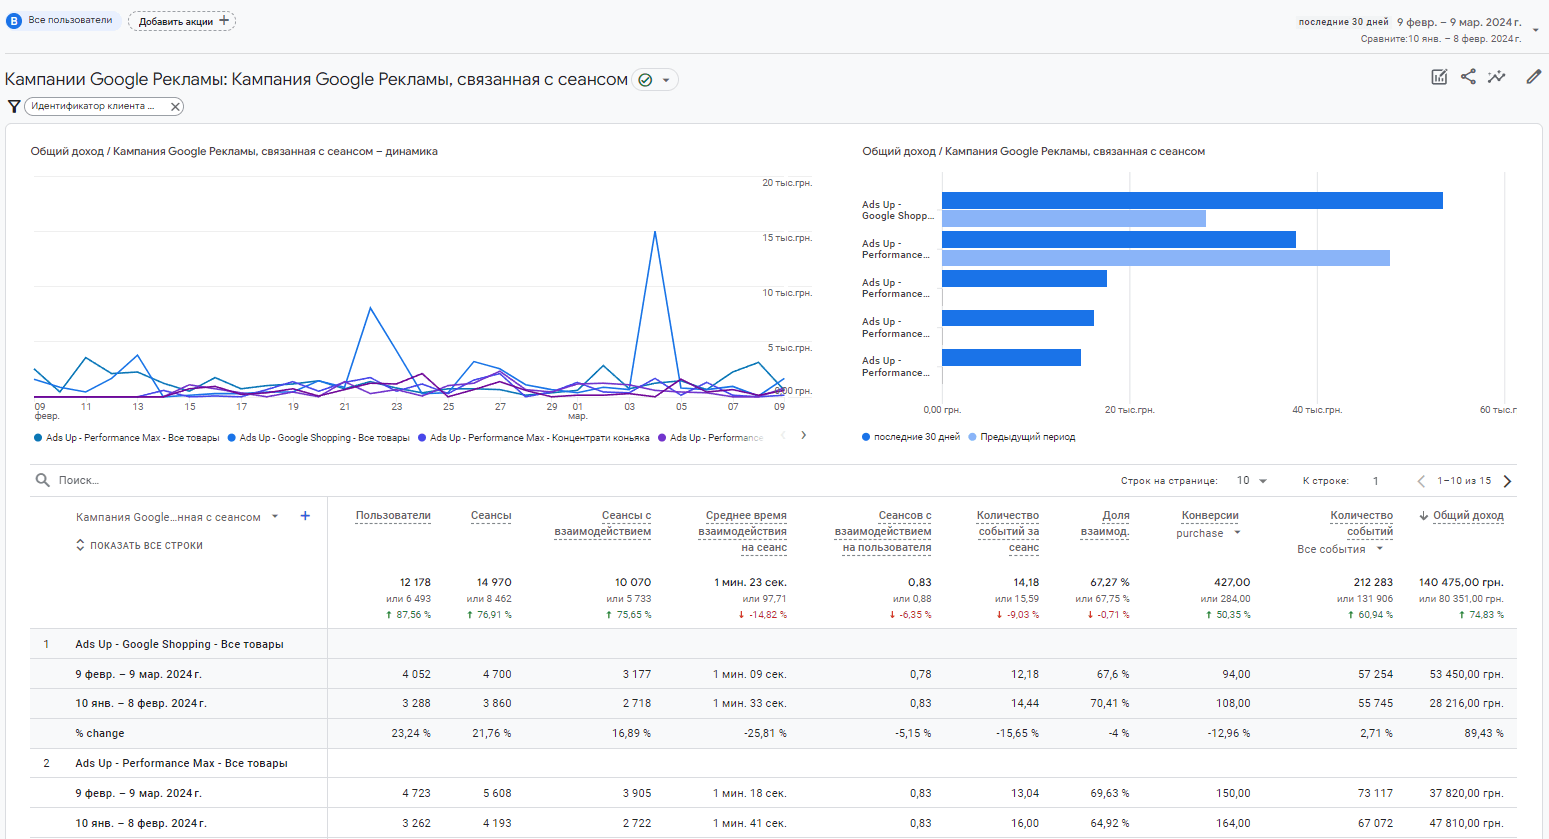The height and width of the screenshot is (839, 1549).
Task: Toggle Performance Max - Концентрати коньяка legend
Action: [x=534, y=437]
